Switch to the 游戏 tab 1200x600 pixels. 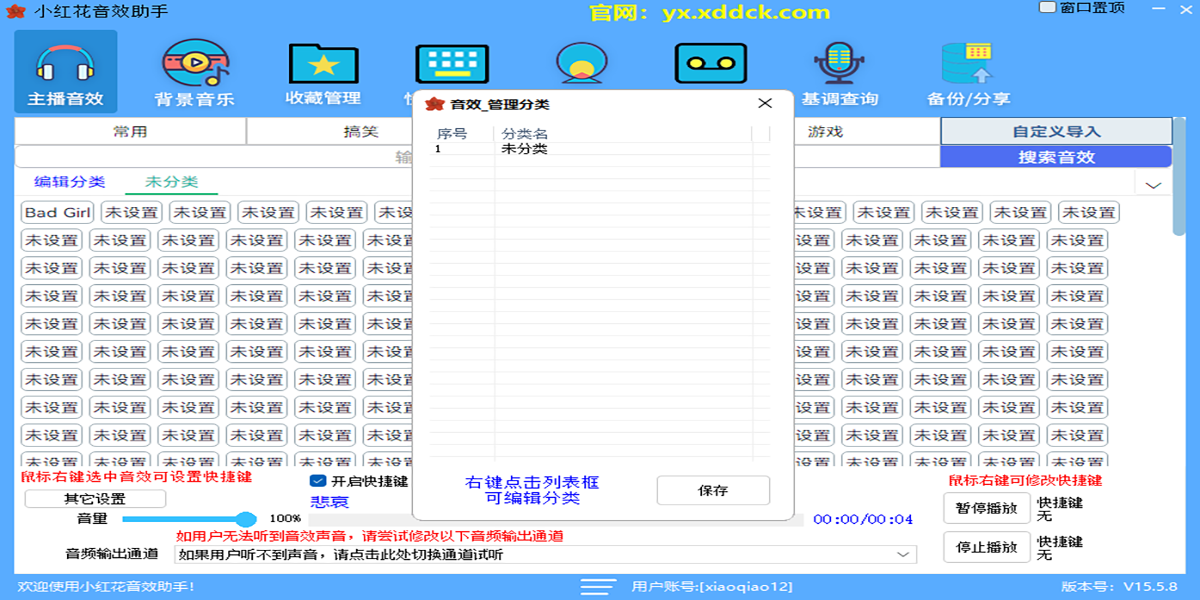tap(826, 131)
